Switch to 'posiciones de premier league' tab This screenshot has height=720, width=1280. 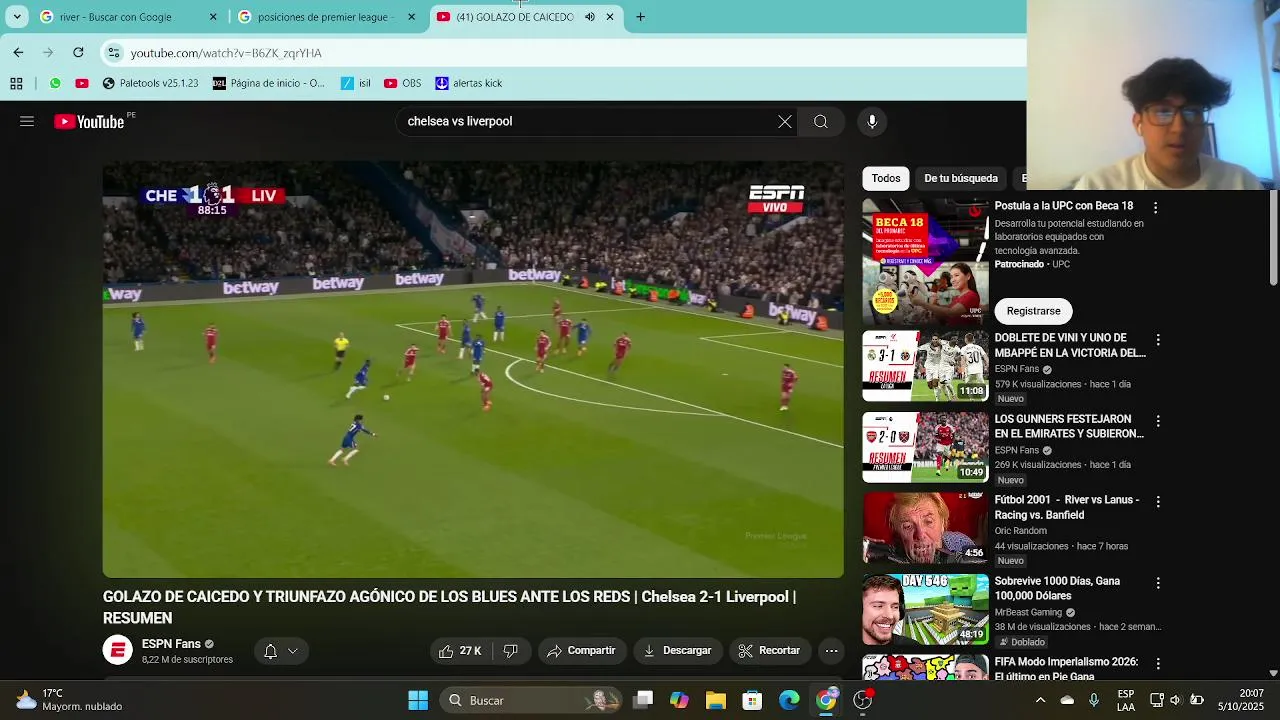pyautogui.click(x=325, y=17)
